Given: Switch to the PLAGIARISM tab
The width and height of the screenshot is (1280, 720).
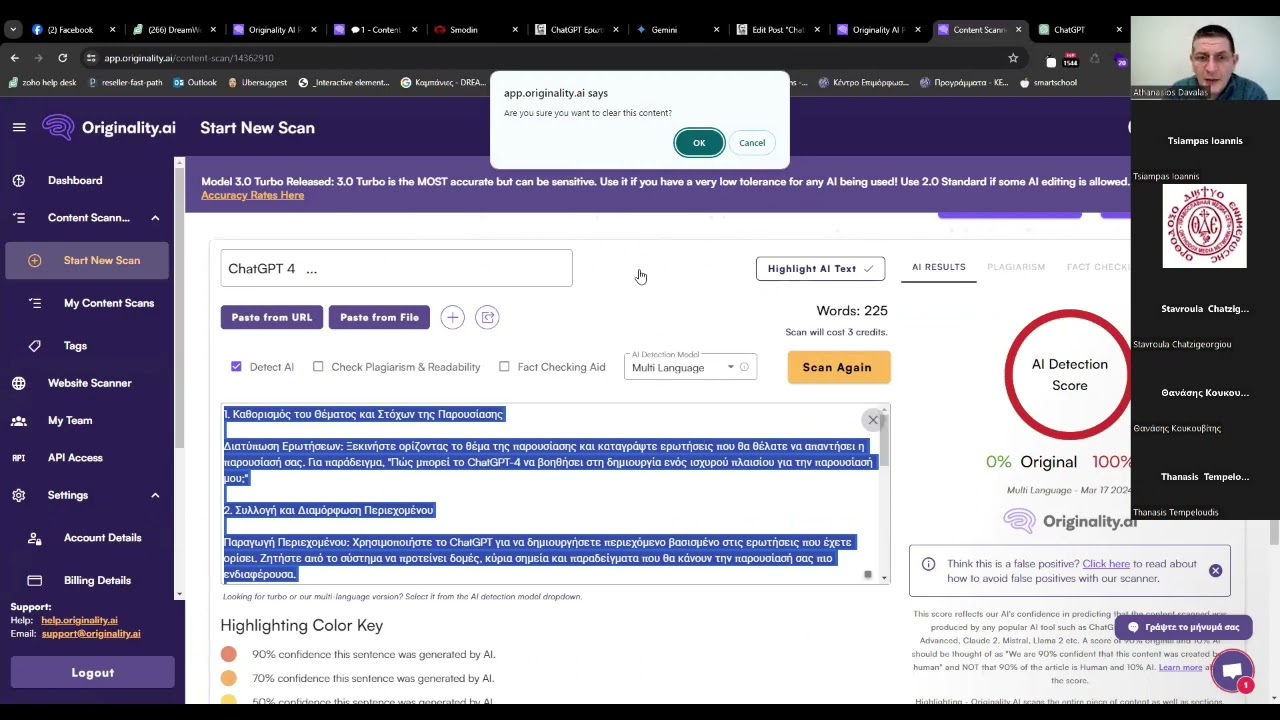Looking at the screenshot, I should pyautogui.click(x=1016, y=267).
